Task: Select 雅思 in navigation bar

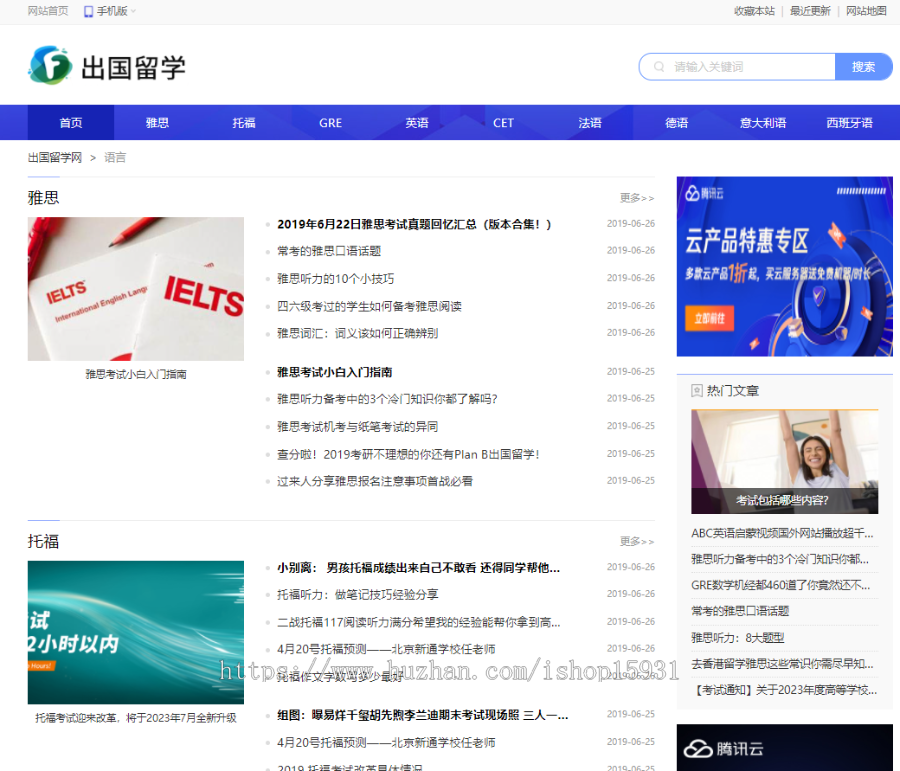Action: click(157, 122)
